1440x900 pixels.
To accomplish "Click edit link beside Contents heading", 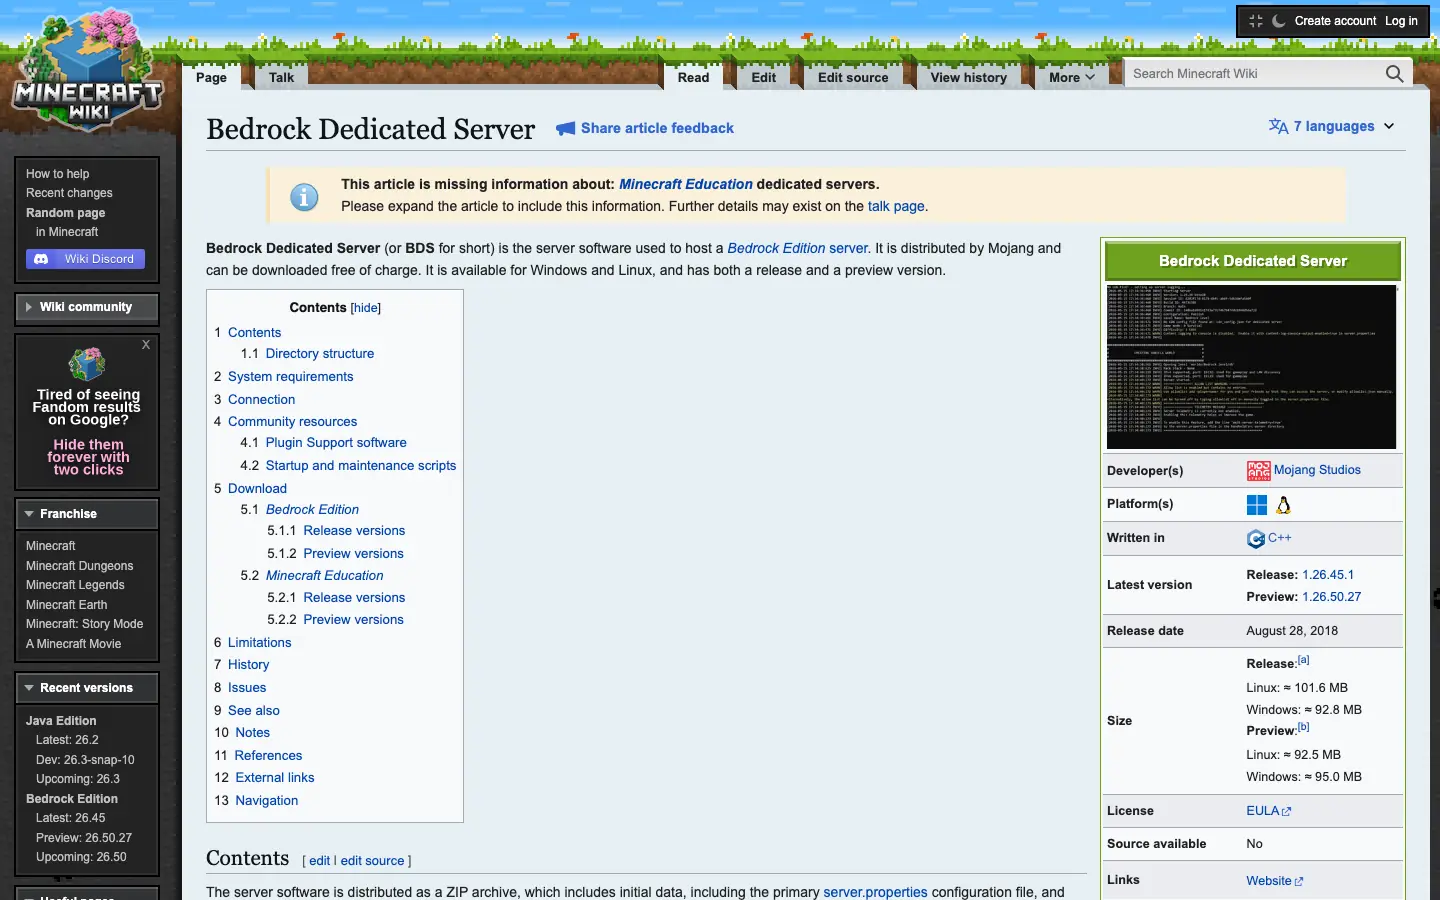I will pyautogui.click(x=319, y=861).
